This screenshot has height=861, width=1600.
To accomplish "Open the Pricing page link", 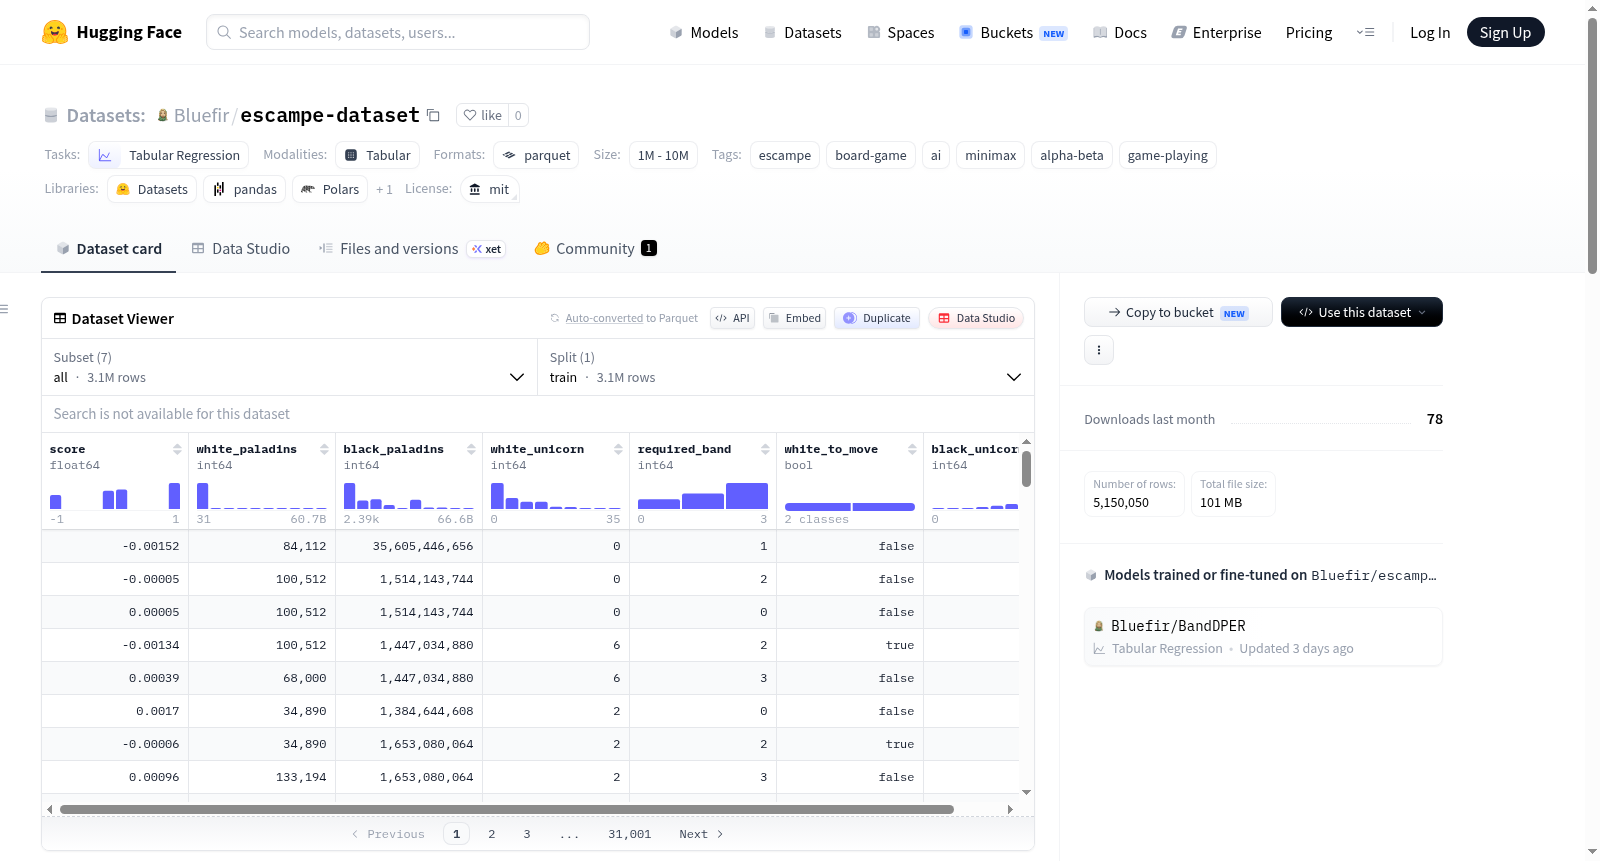I will tap(1309, 32).
